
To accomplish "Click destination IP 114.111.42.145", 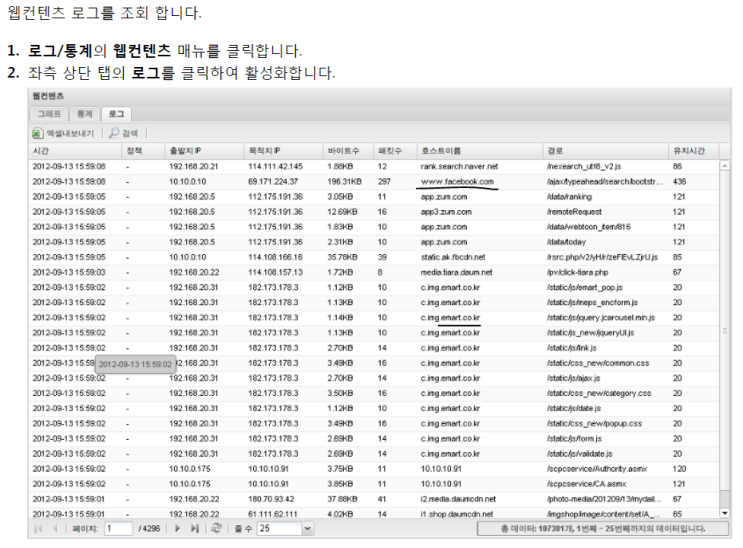I will 275,166.
